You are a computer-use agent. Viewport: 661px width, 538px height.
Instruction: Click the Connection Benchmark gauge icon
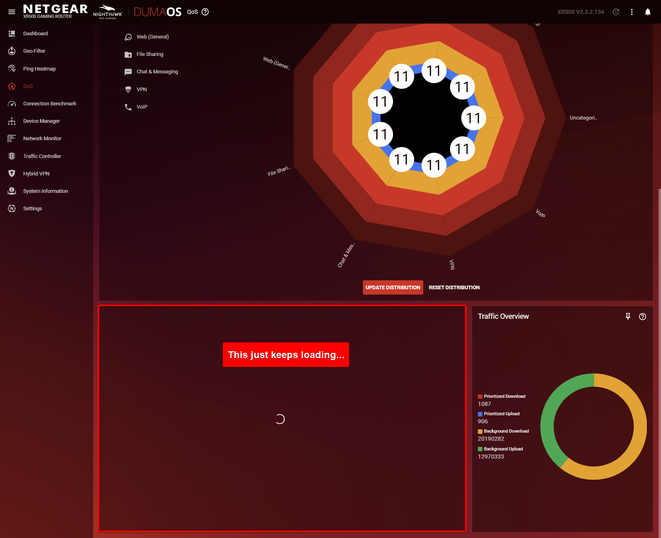point(12,103)
